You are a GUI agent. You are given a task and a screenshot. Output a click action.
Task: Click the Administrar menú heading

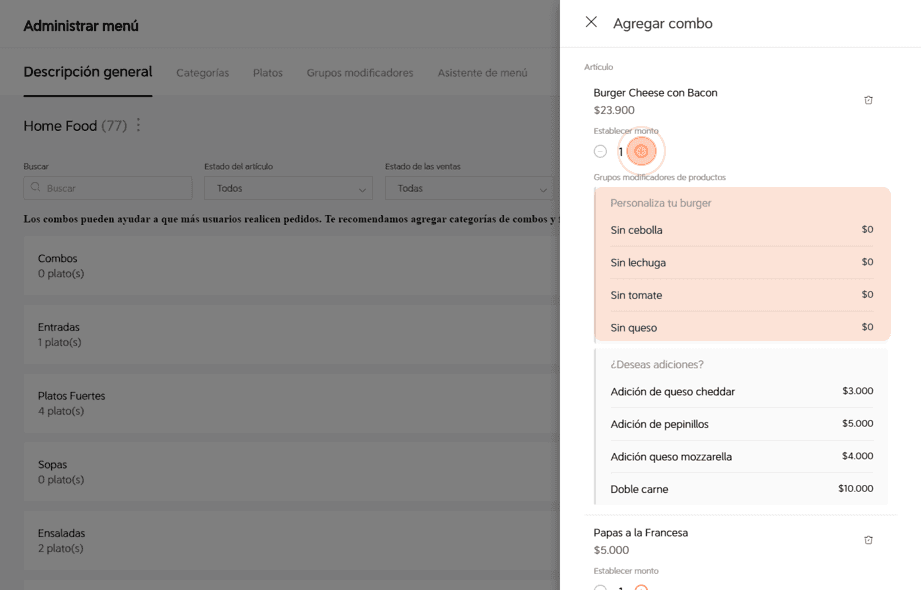[x=81, y=26]
